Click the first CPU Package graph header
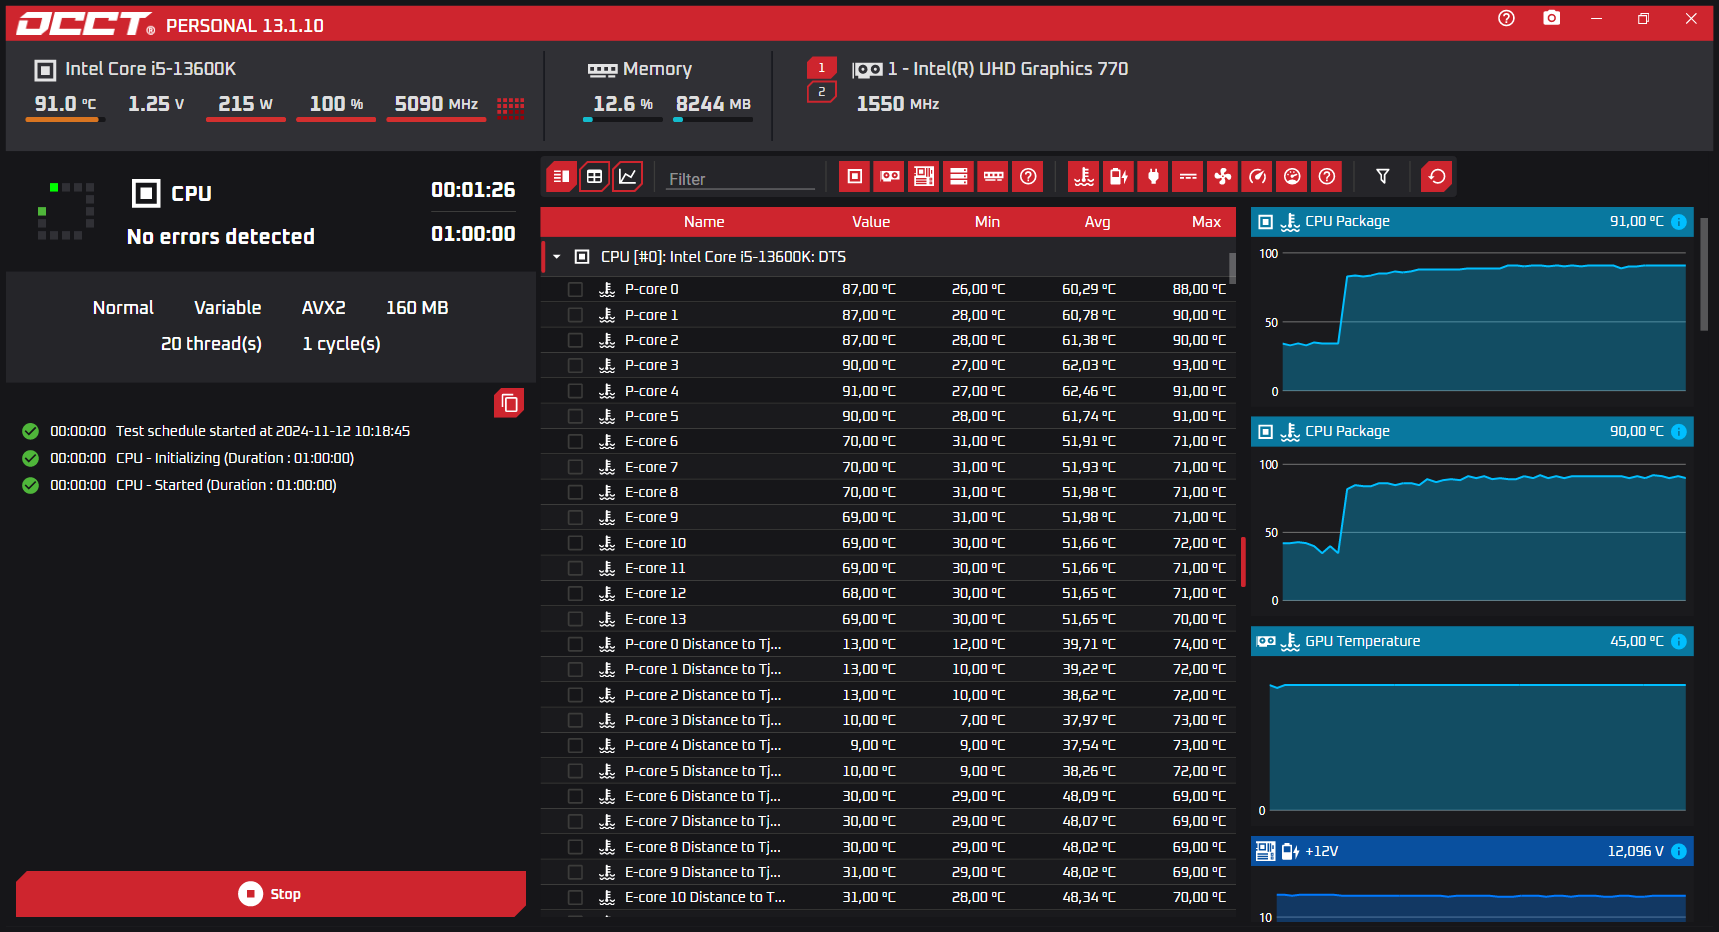This screenshot has width=1719, height=932. [x=1472, y=222]
